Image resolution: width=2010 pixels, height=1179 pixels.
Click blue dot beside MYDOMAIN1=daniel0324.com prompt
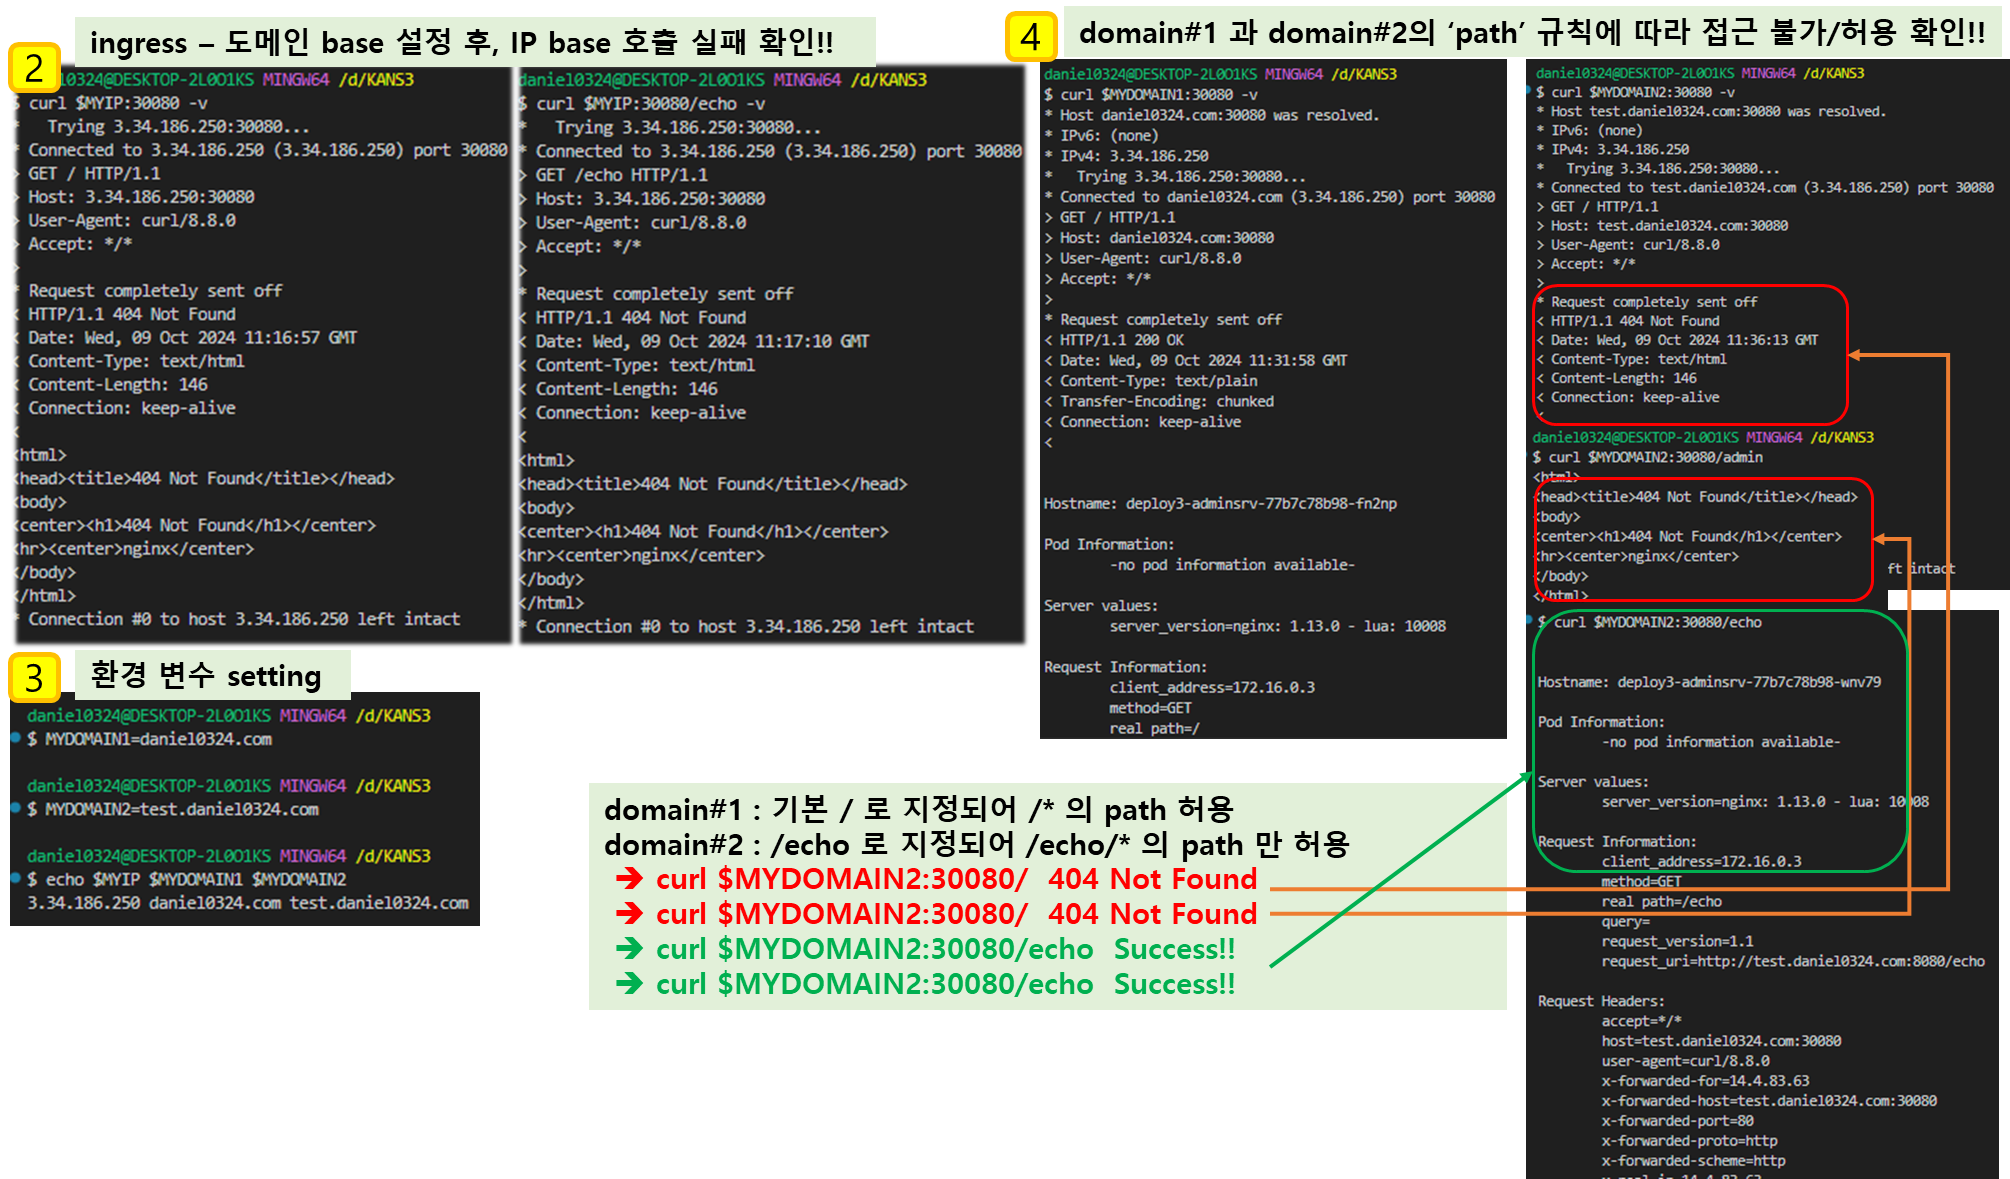pos(16,738)
